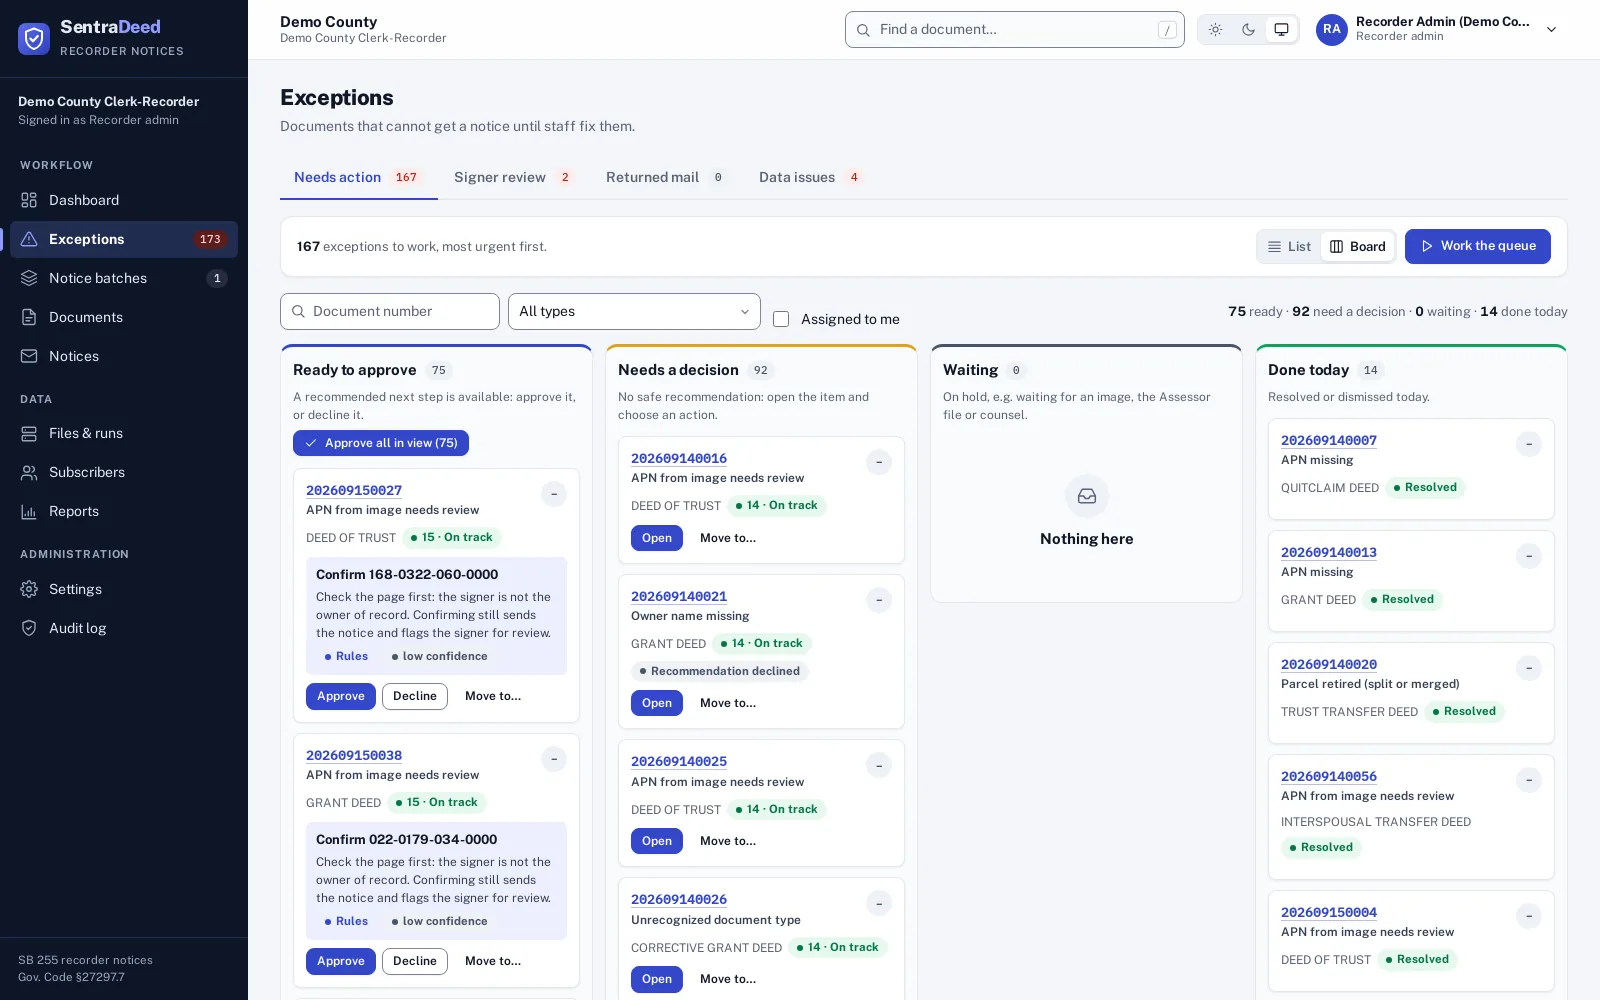
Task: Open resolved document 202609140013 link
Action: [x=1329, y=552]
